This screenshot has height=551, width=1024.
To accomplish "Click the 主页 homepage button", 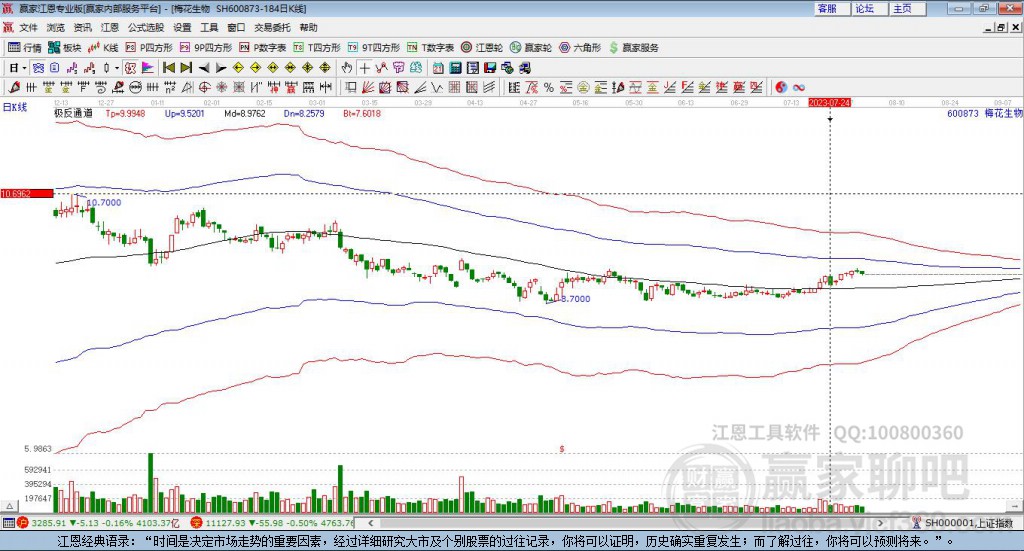I will tap(908, 8).
